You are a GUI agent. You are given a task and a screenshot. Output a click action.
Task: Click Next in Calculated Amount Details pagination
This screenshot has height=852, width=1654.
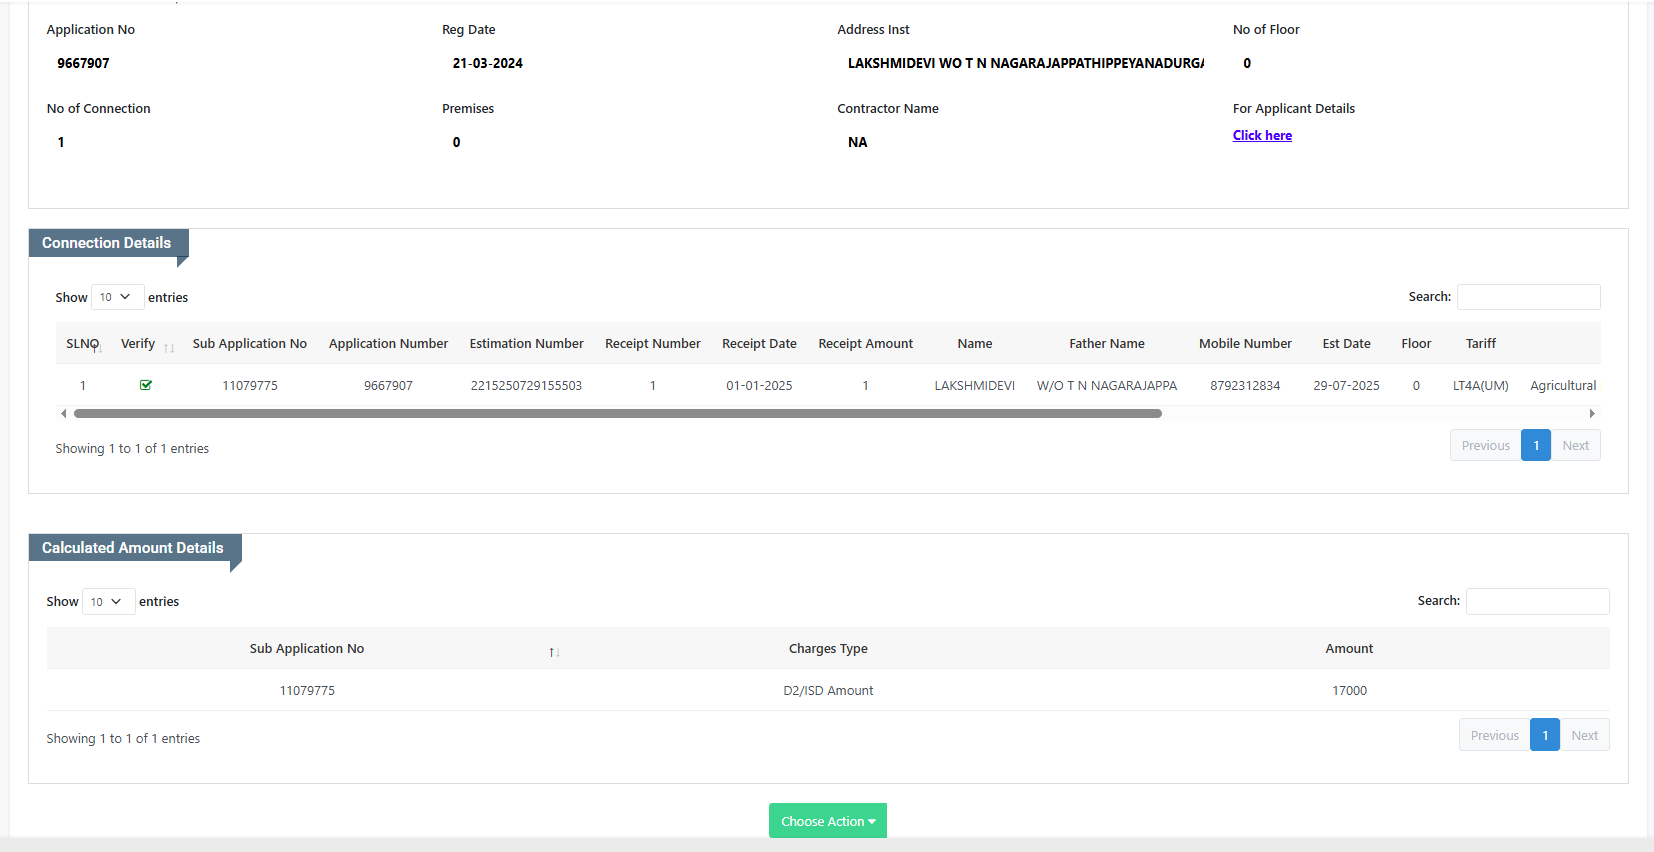[x=1585, y=735]
